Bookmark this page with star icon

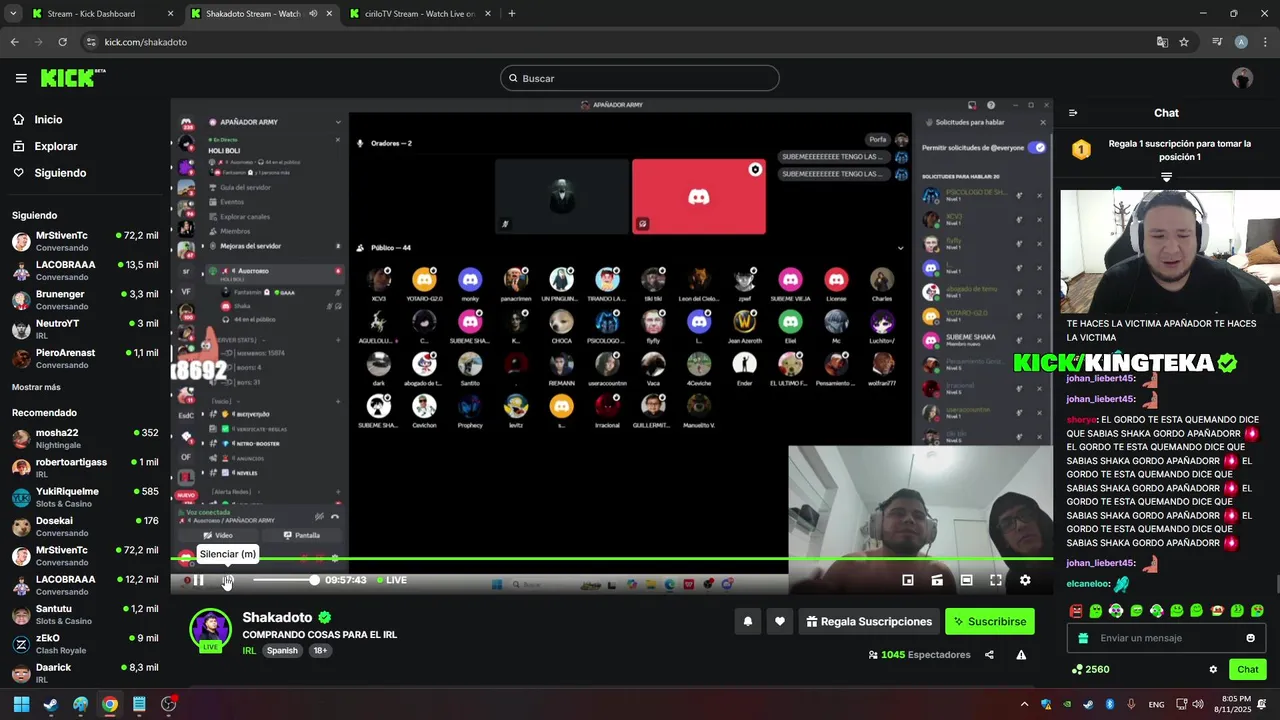click(x=1184, y=42)
